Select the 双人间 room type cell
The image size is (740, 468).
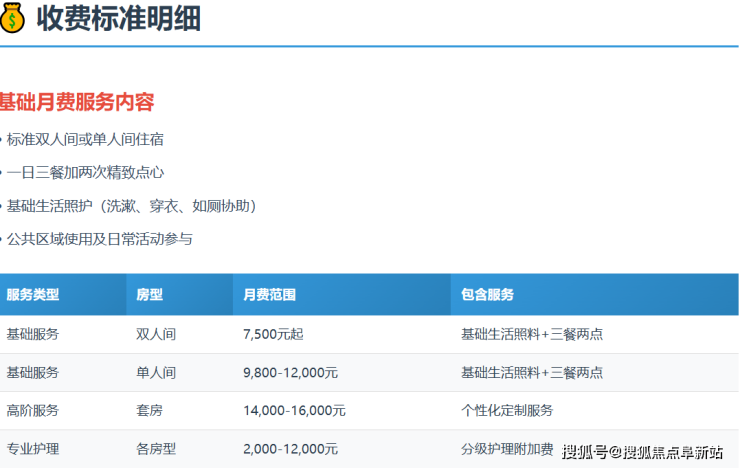tap(156, 334)
